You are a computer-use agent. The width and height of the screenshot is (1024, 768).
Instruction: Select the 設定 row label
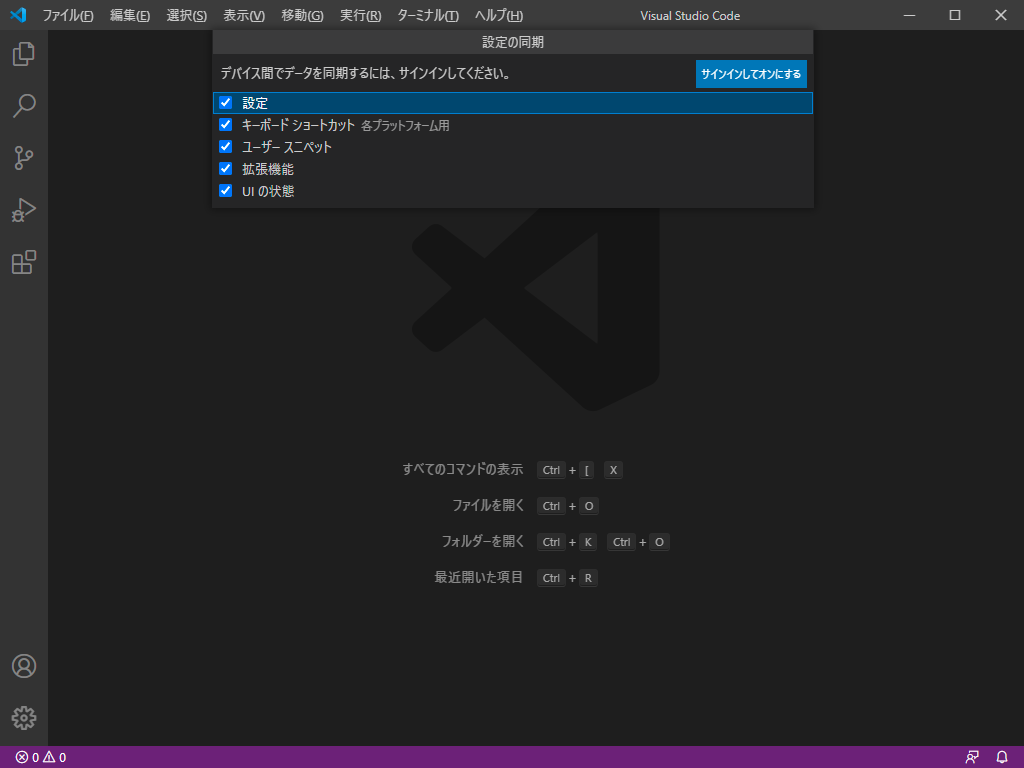[x=255, y=103]
